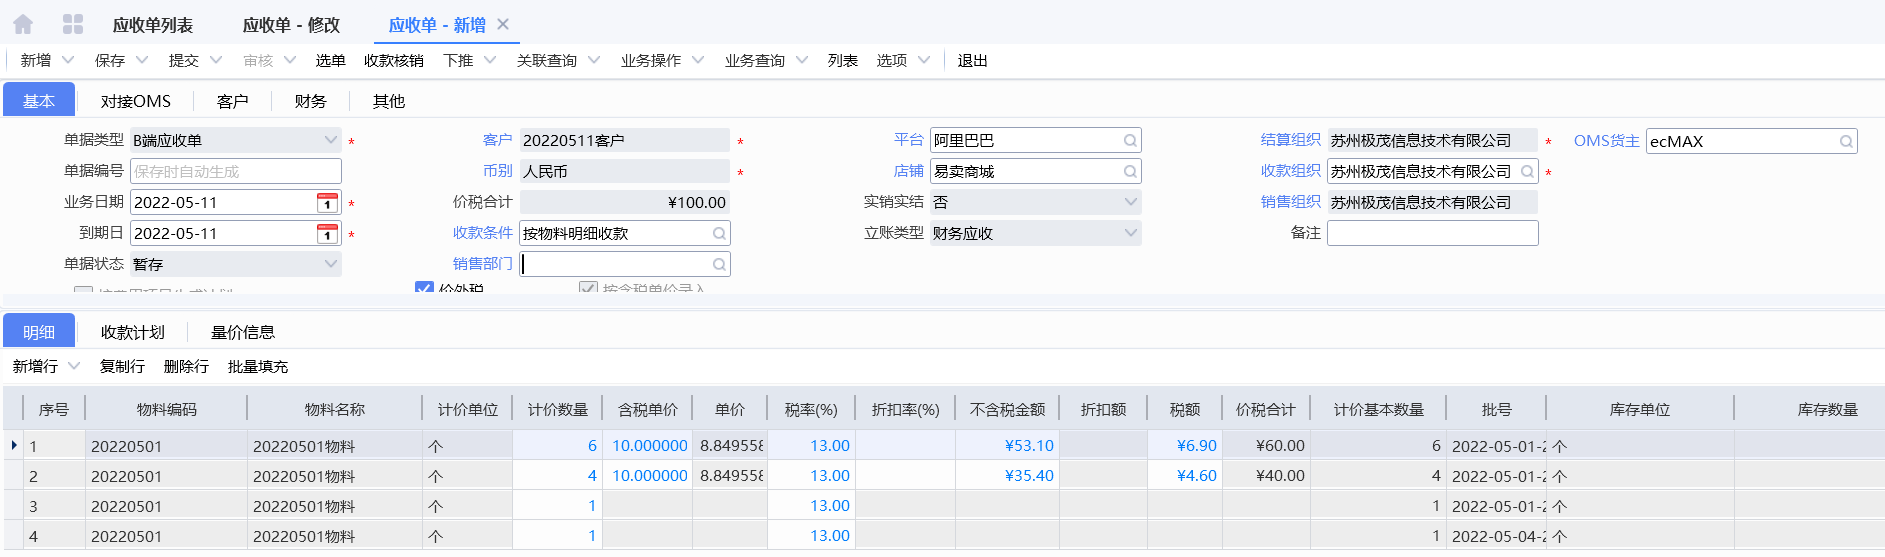Viewport: 1885px width, 557px height.
Task: Follow the 结算组织 field label link
Action: tap(1290, 140)
